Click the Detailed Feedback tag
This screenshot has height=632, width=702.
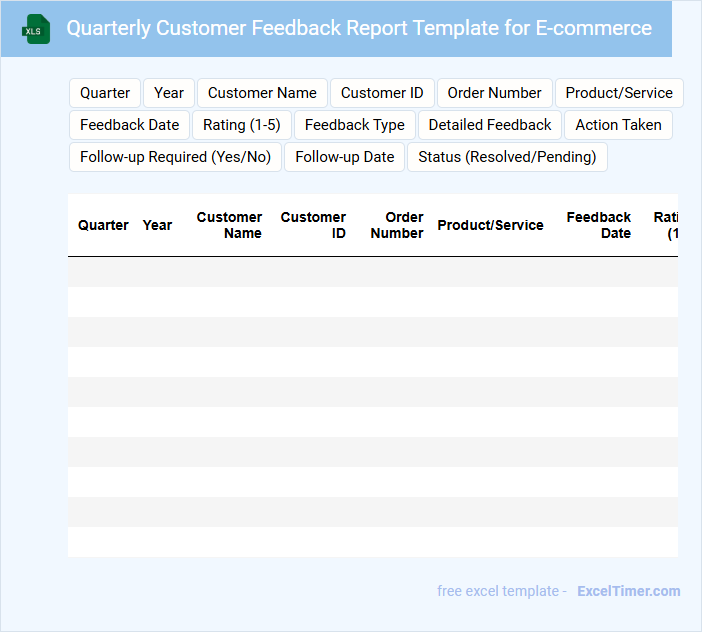(x=490, y=125)
